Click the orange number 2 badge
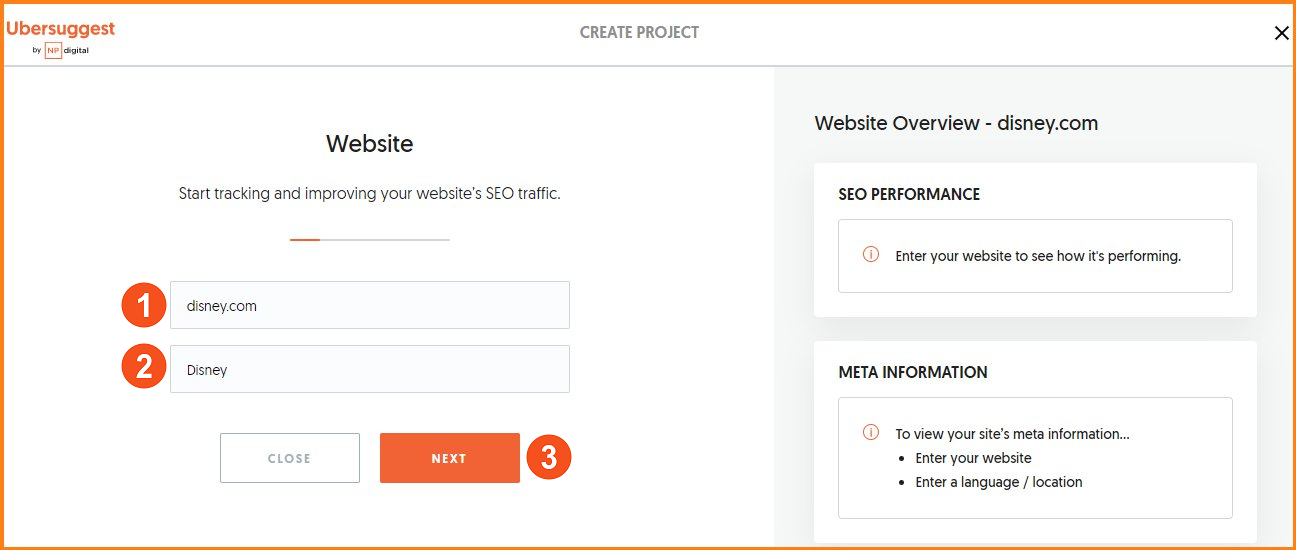 coord(143,369)
